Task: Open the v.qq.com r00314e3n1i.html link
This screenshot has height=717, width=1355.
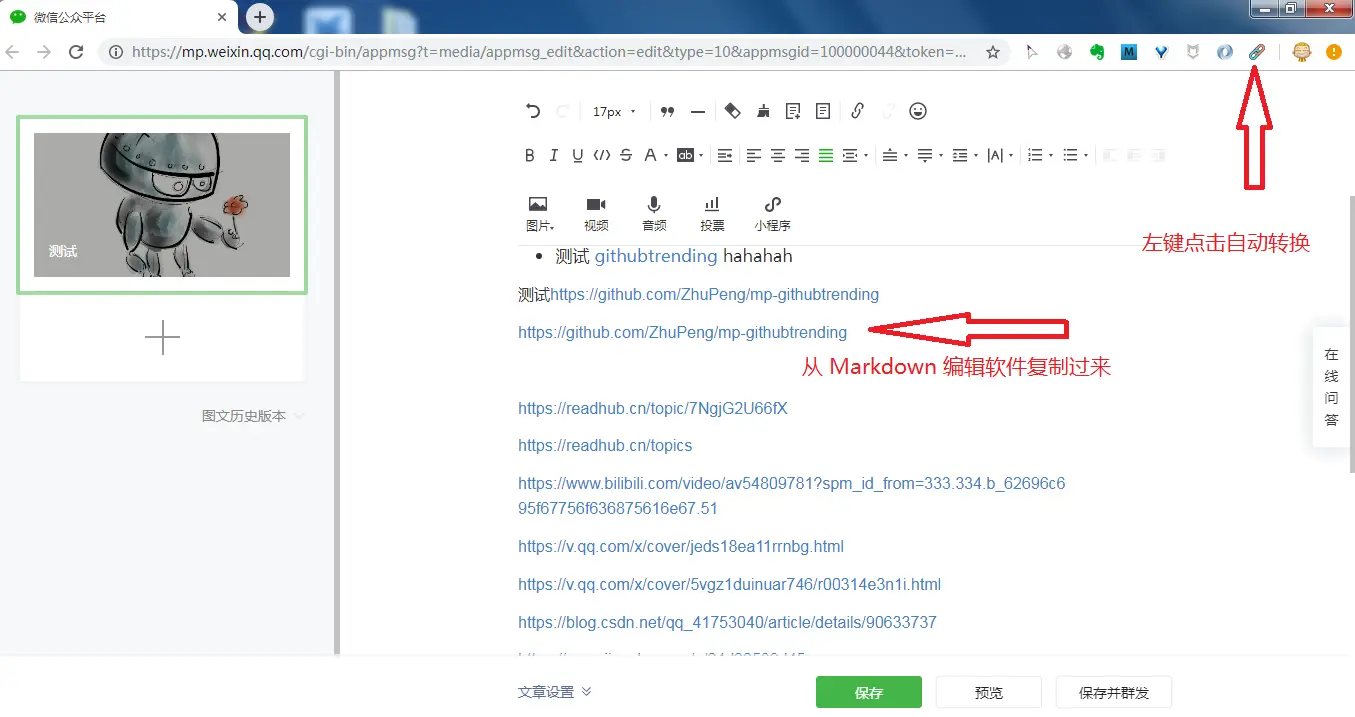Action: coord(729,584)
